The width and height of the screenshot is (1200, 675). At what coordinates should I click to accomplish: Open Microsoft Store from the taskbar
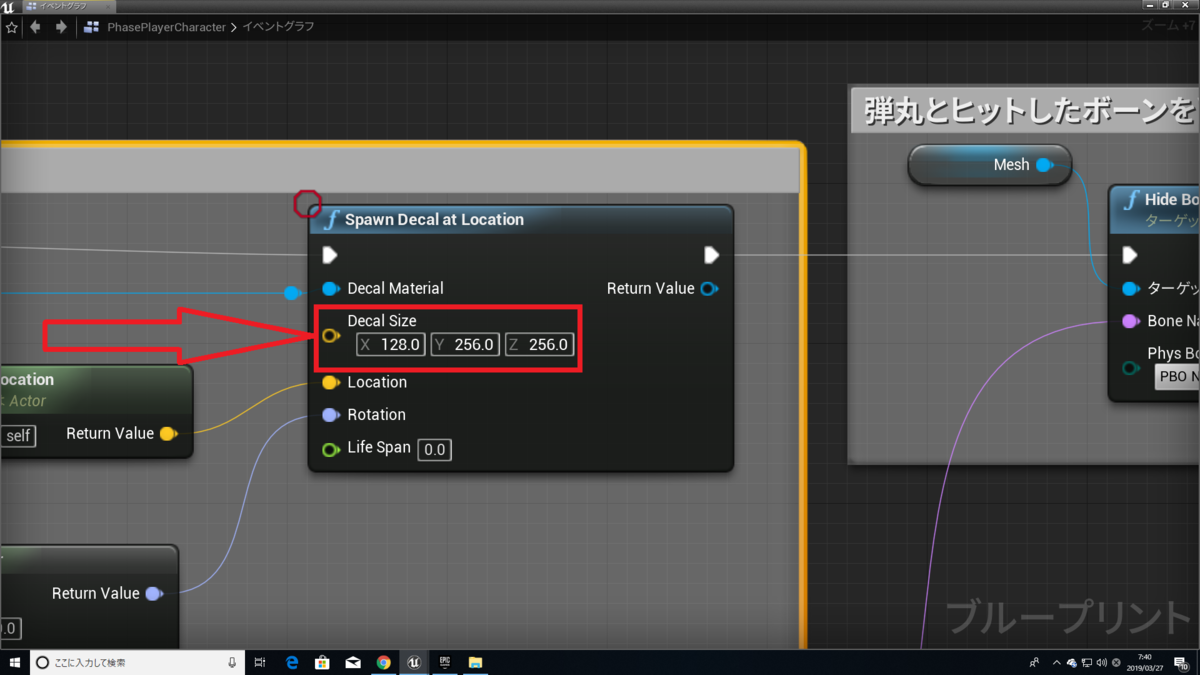click(322, 662)
